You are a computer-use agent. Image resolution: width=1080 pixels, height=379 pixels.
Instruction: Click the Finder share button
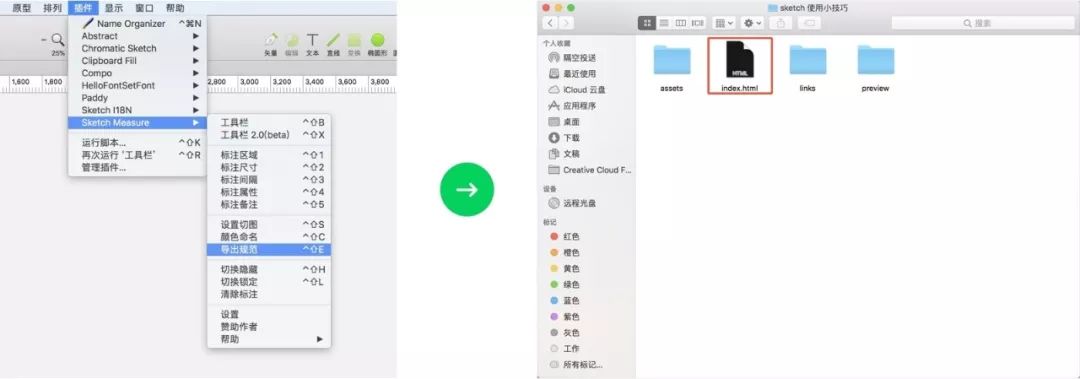coord(780,23)
